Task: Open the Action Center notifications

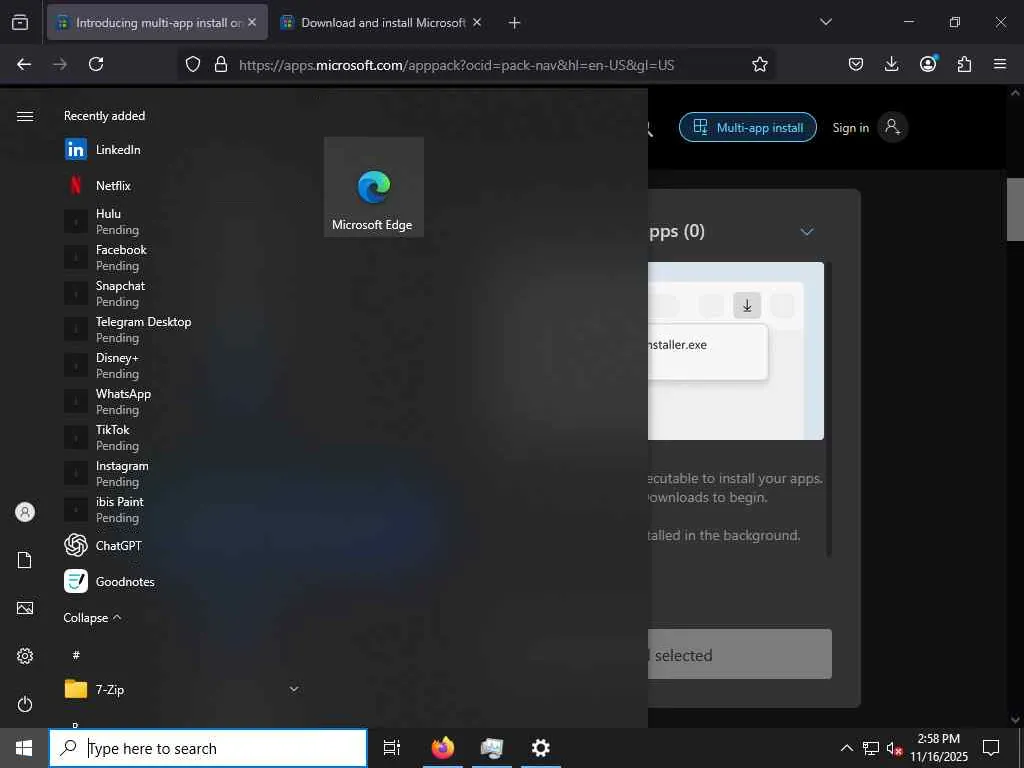Action: click(991, 748)
